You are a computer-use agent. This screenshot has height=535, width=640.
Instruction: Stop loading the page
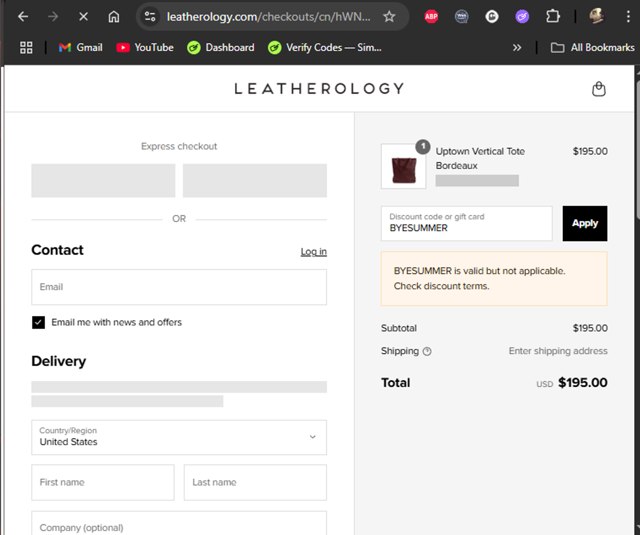click(83, 17)
